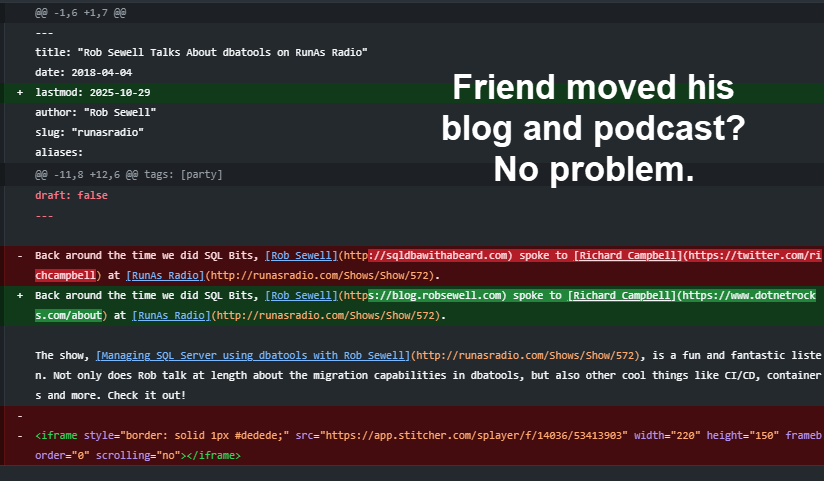Image resolution: width=824 pixels, height=481 pixels.
Task: Click the plus marker beside the lastmod line
Action: tap(20, 93)
